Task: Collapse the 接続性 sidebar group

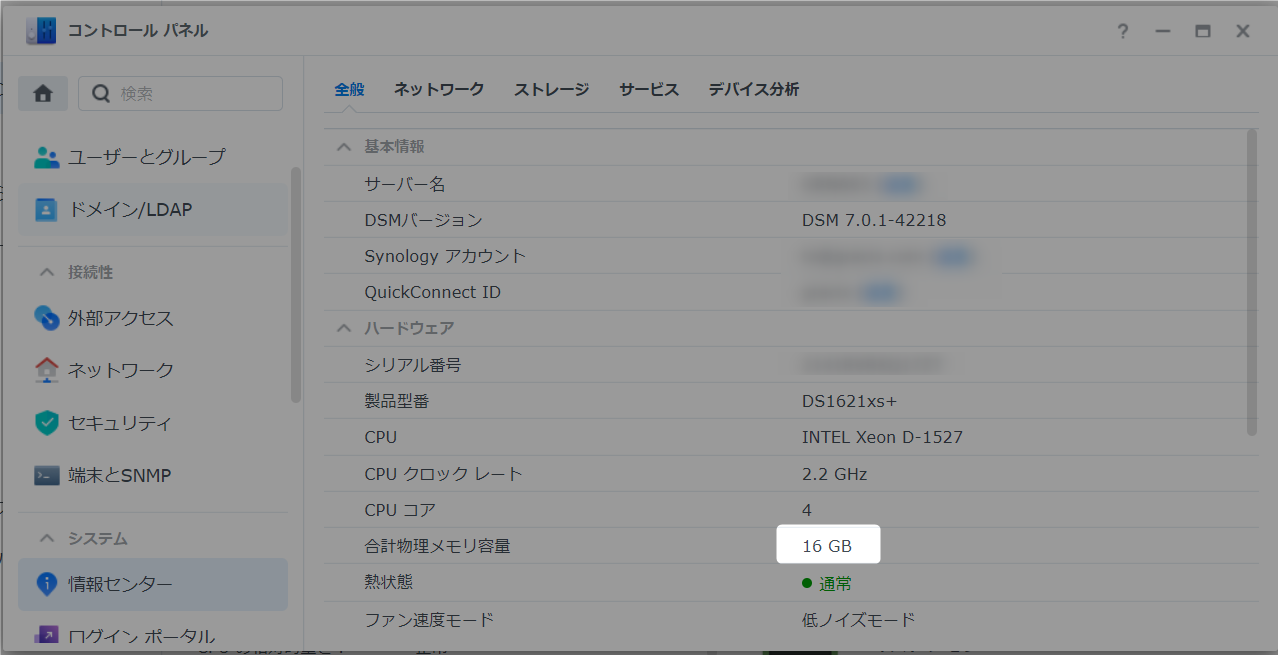Action: (46, 272)
